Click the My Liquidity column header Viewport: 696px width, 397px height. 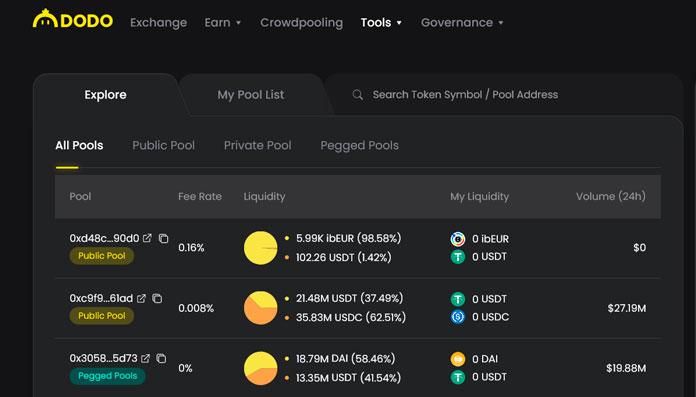coord(479,197)
